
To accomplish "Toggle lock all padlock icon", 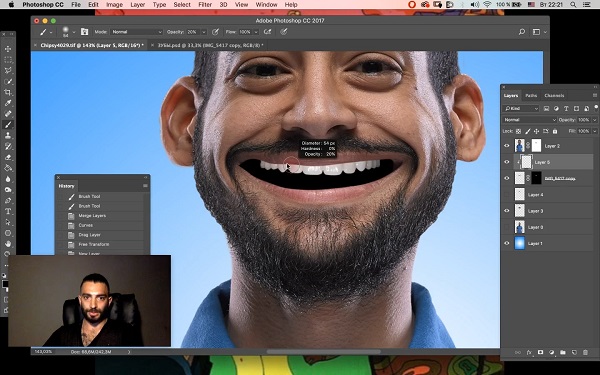I will coord(555,131).
